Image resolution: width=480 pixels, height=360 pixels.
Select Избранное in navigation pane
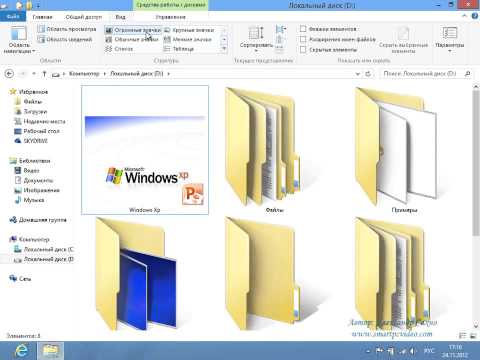[33, 92]
